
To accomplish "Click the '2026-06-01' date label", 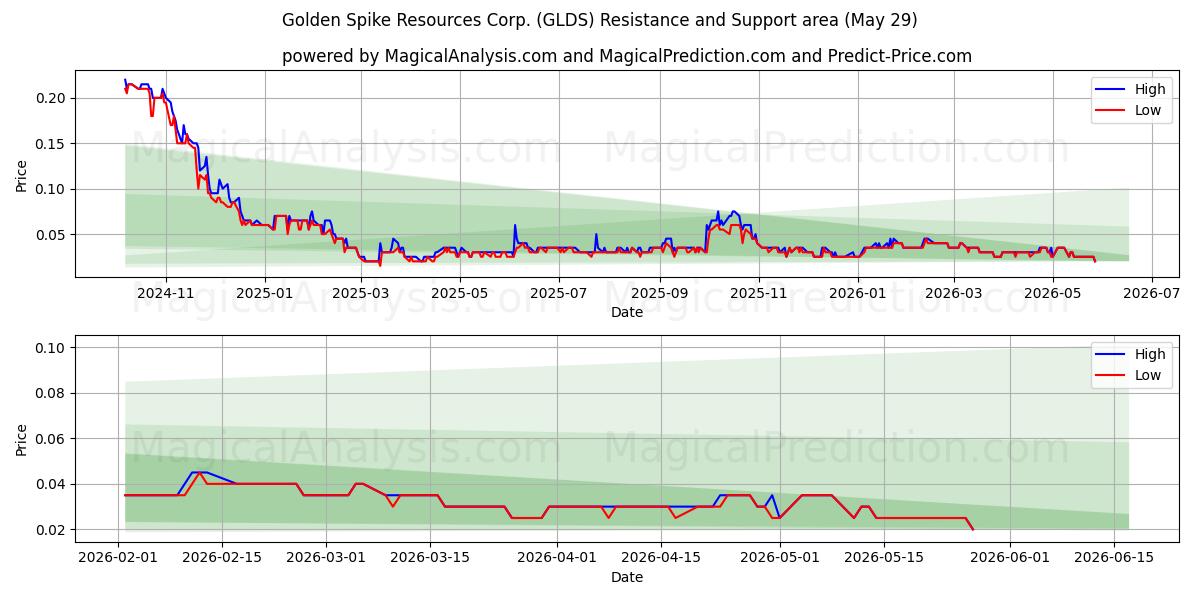I will click(x=1010, y=559).
